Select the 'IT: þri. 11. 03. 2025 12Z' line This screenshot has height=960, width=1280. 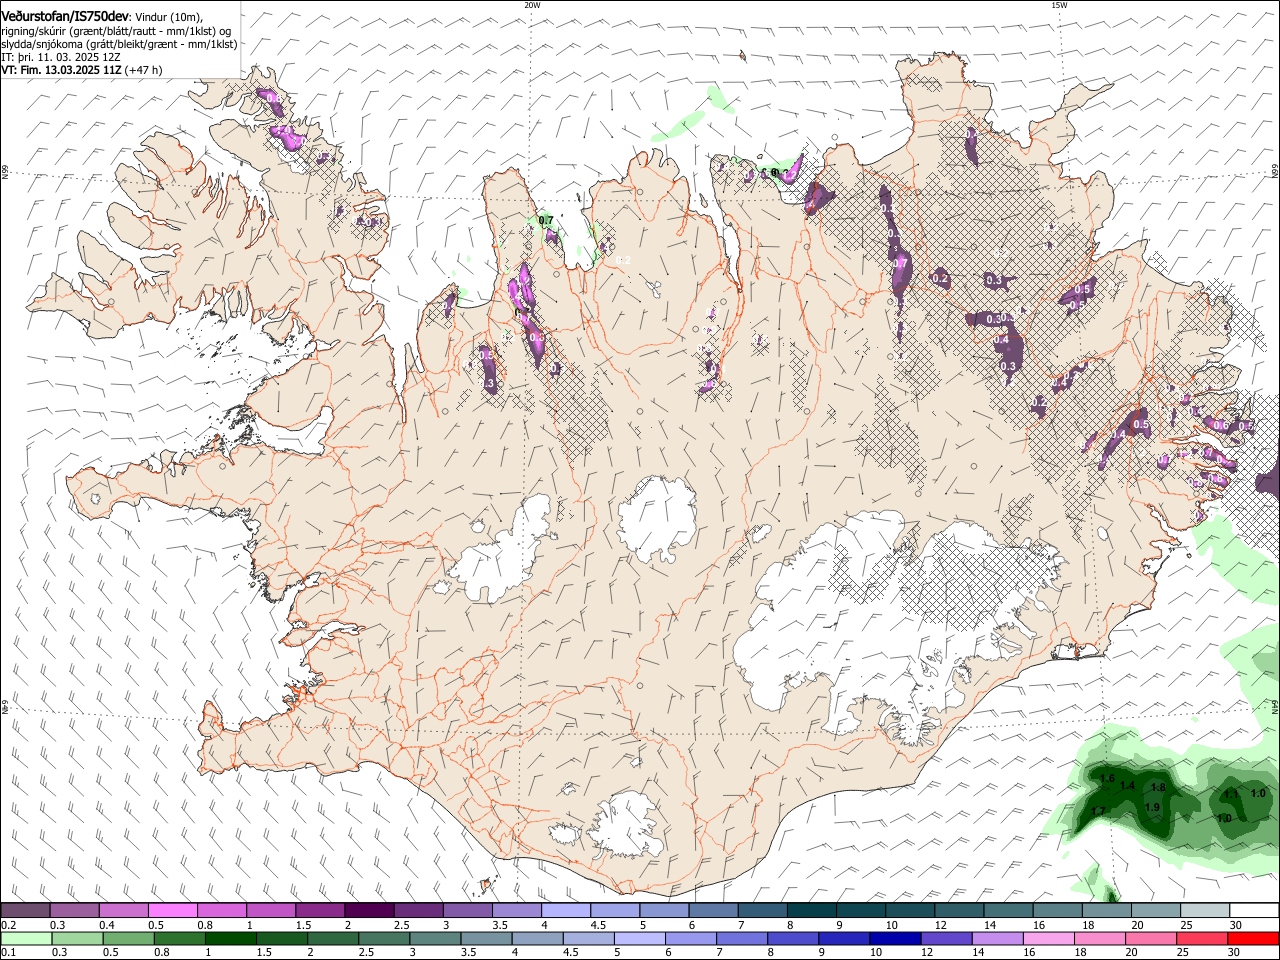[x=61, y=57]
